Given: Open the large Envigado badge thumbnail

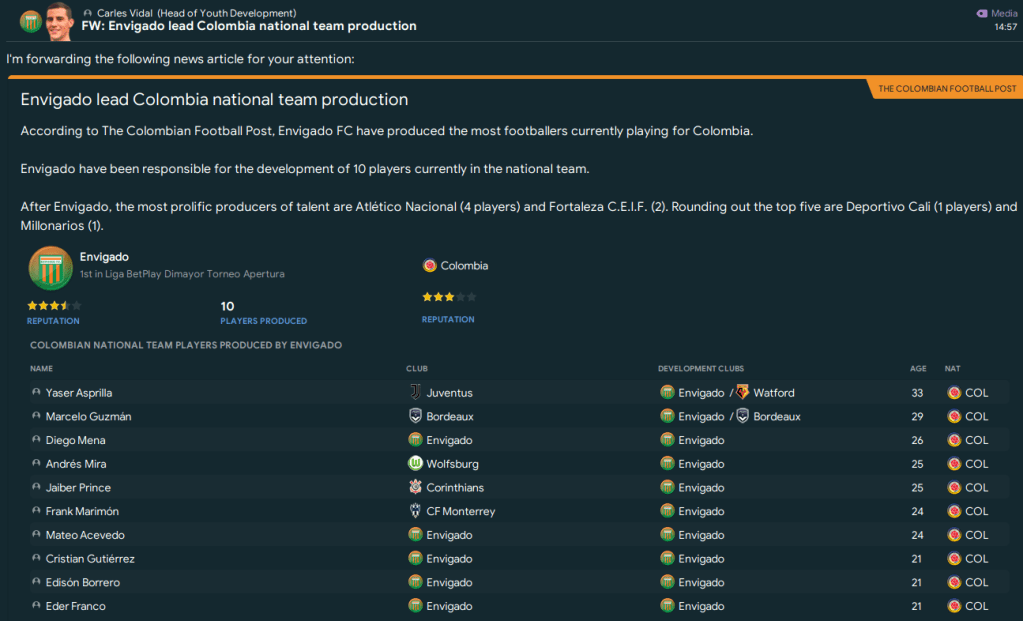Looking at the screenshot, I should [50, 268].
